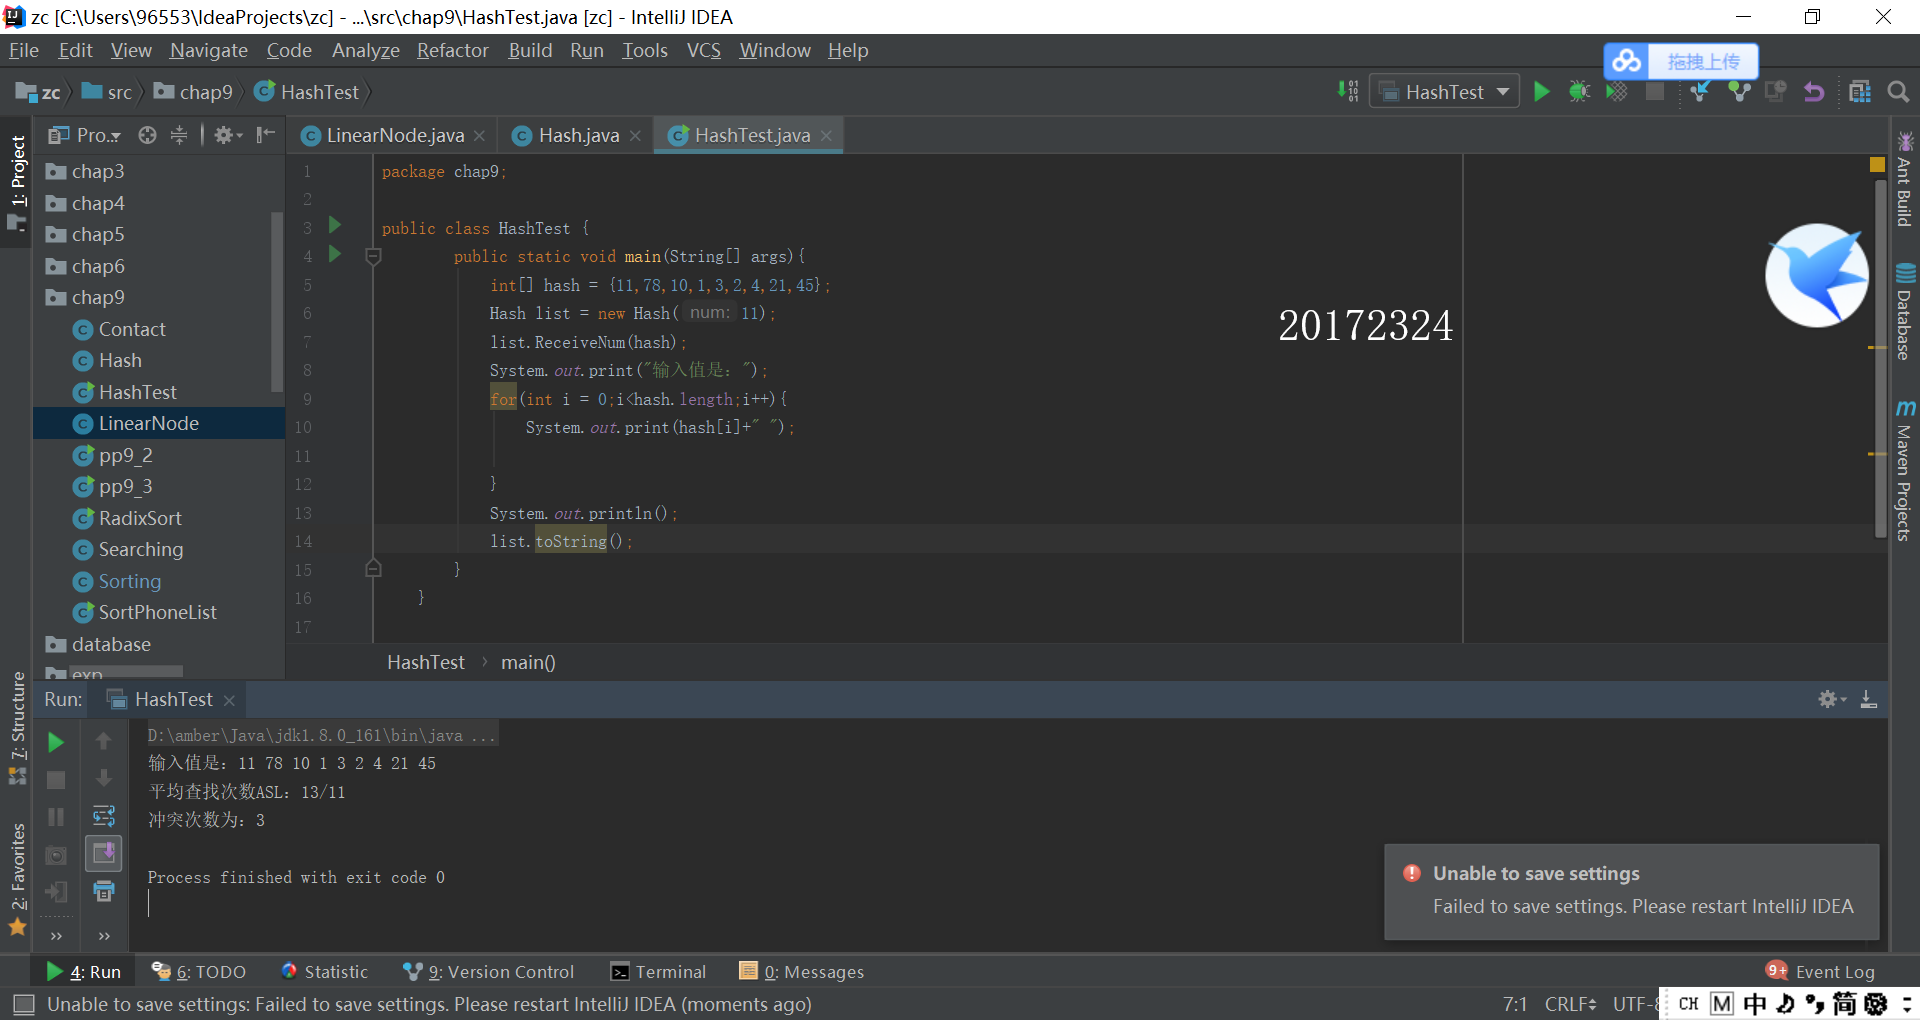Switch to Hash.java tab
1920x1020 pixels.
tap(578, 135)
